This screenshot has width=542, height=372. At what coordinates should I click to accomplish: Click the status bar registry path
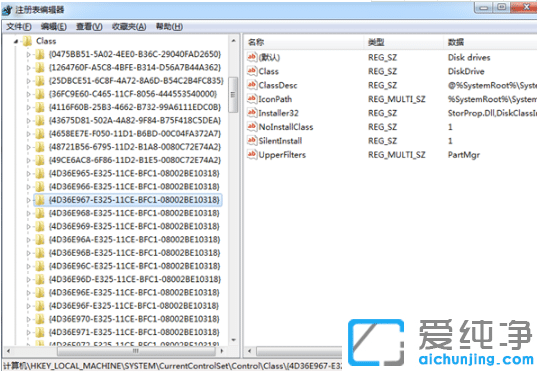tap(172, 365)
